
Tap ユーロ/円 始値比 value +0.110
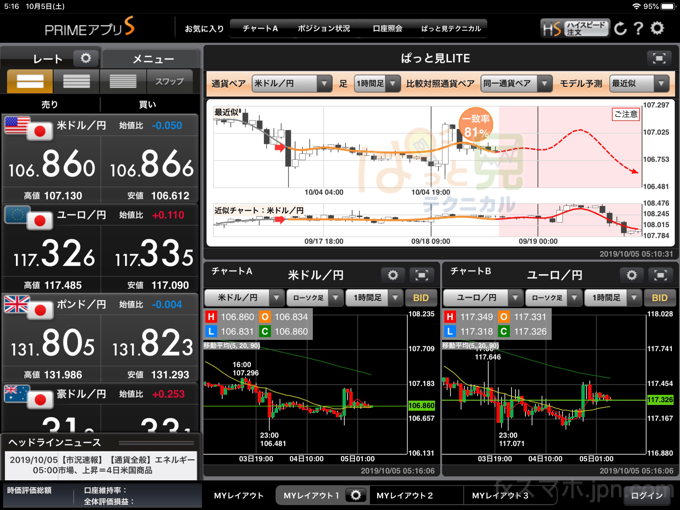click(x=168, y=215)
